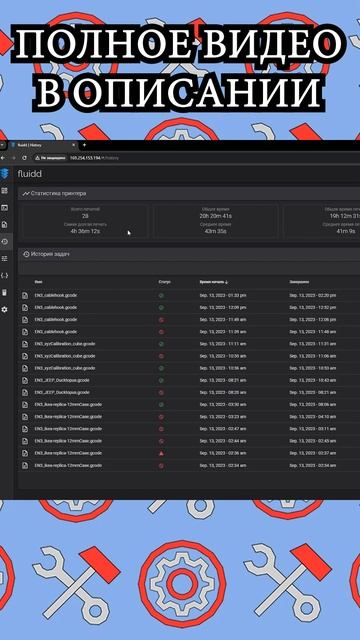
Task: Click red status icon of 02:34 am job
Action: coord(161,465)
